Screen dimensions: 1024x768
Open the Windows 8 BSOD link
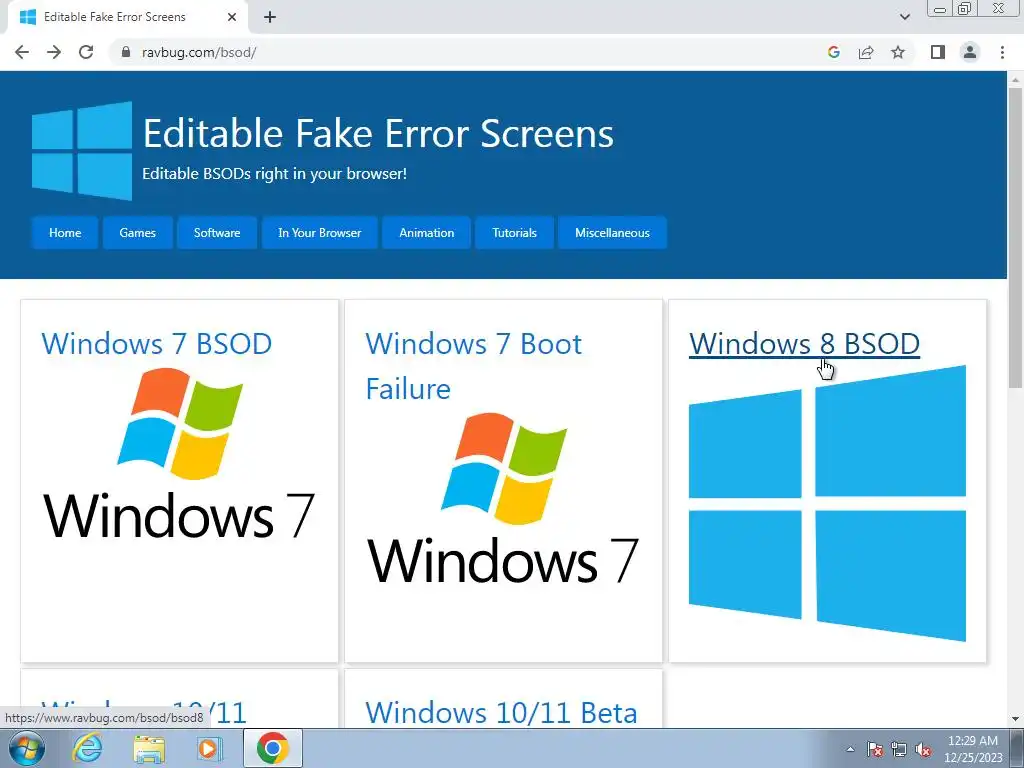(x=804, y=344)
